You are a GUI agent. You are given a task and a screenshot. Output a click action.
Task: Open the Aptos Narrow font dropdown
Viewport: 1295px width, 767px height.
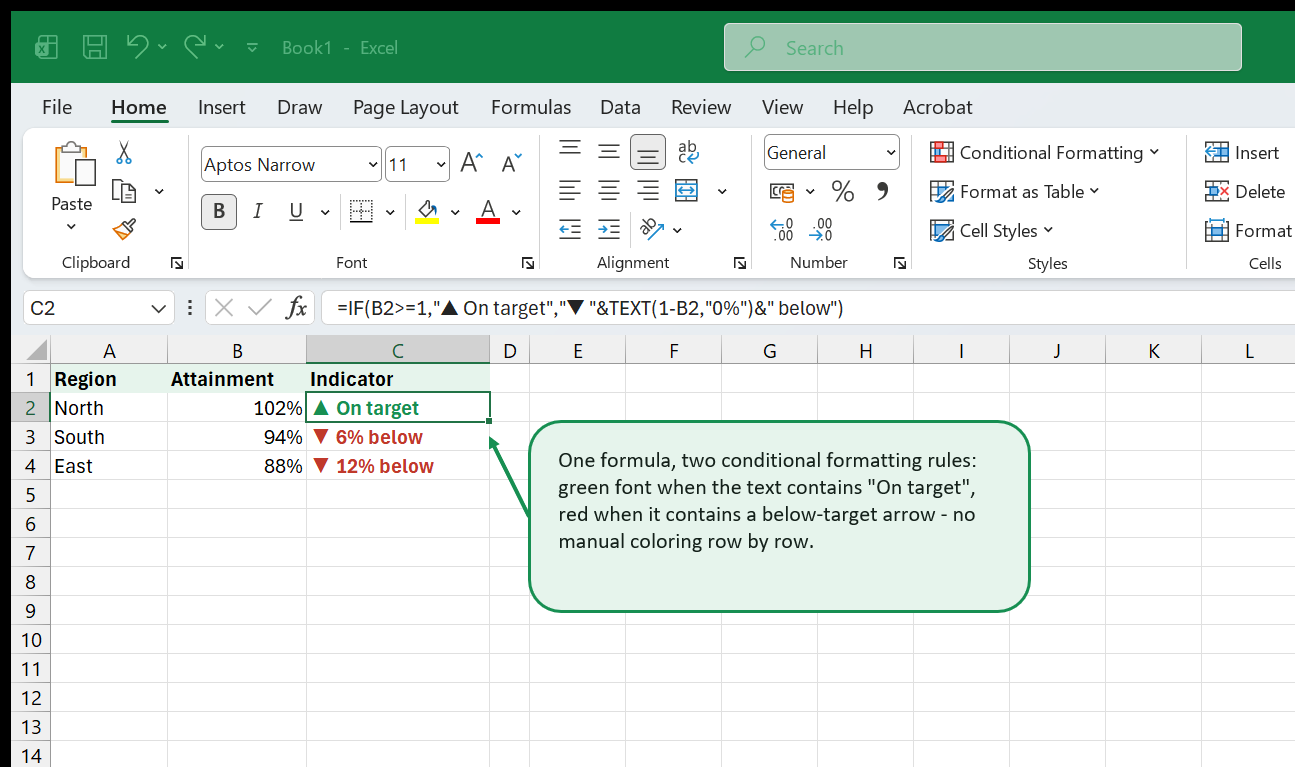coord(374,165)
